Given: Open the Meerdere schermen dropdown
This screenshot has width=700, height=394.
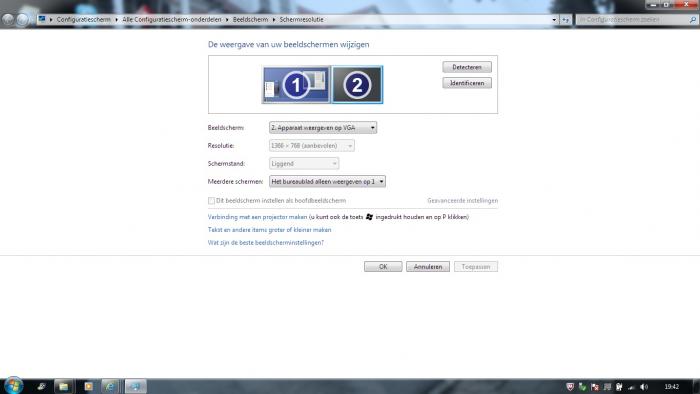Looking at the screenshot, I should [327, 182].
